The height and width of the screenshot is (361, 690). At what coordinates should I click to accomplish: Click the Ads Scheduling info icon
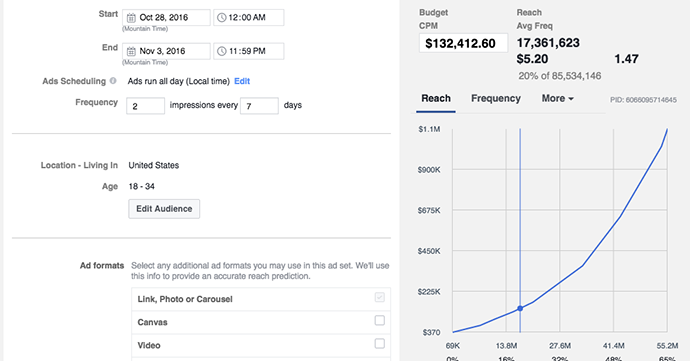[113, 81]
